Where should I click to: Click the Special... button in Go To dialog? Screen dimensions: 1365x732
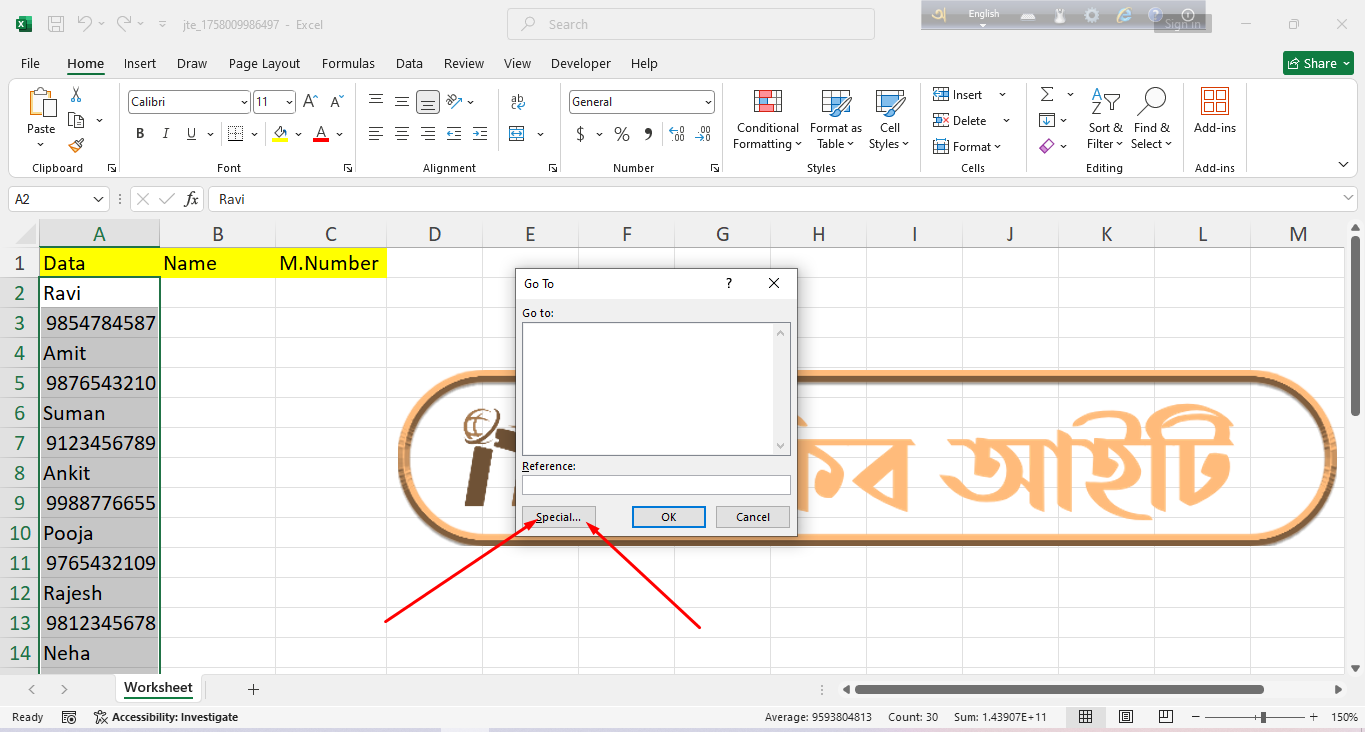click(558, 517)
